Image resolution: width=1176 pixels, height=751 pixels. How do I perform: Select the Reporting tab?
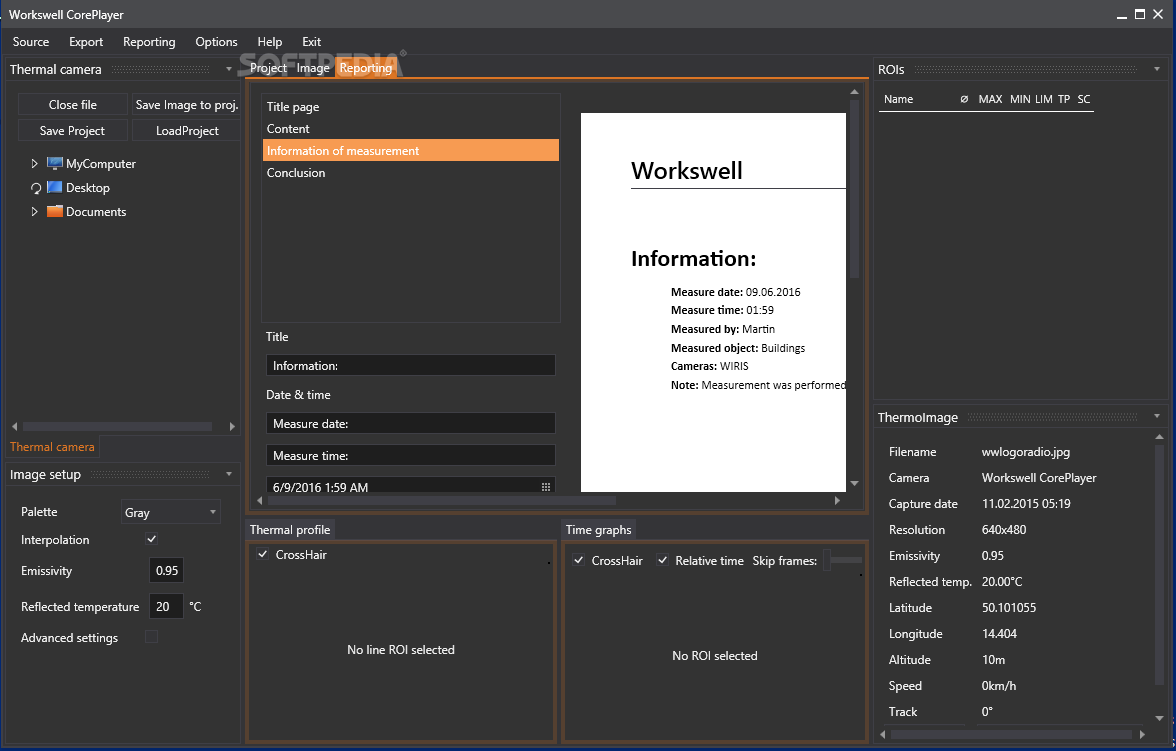click(365, 68)
